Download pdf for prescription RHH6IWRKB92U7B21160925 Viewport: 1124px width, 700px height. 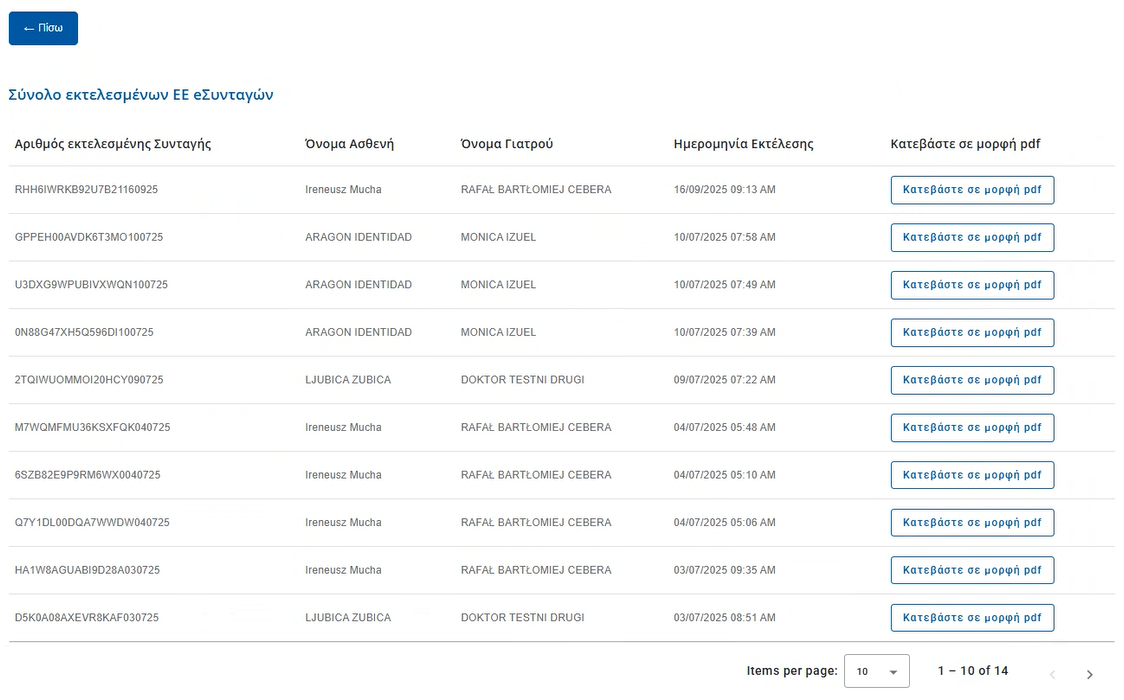[971, 190]
